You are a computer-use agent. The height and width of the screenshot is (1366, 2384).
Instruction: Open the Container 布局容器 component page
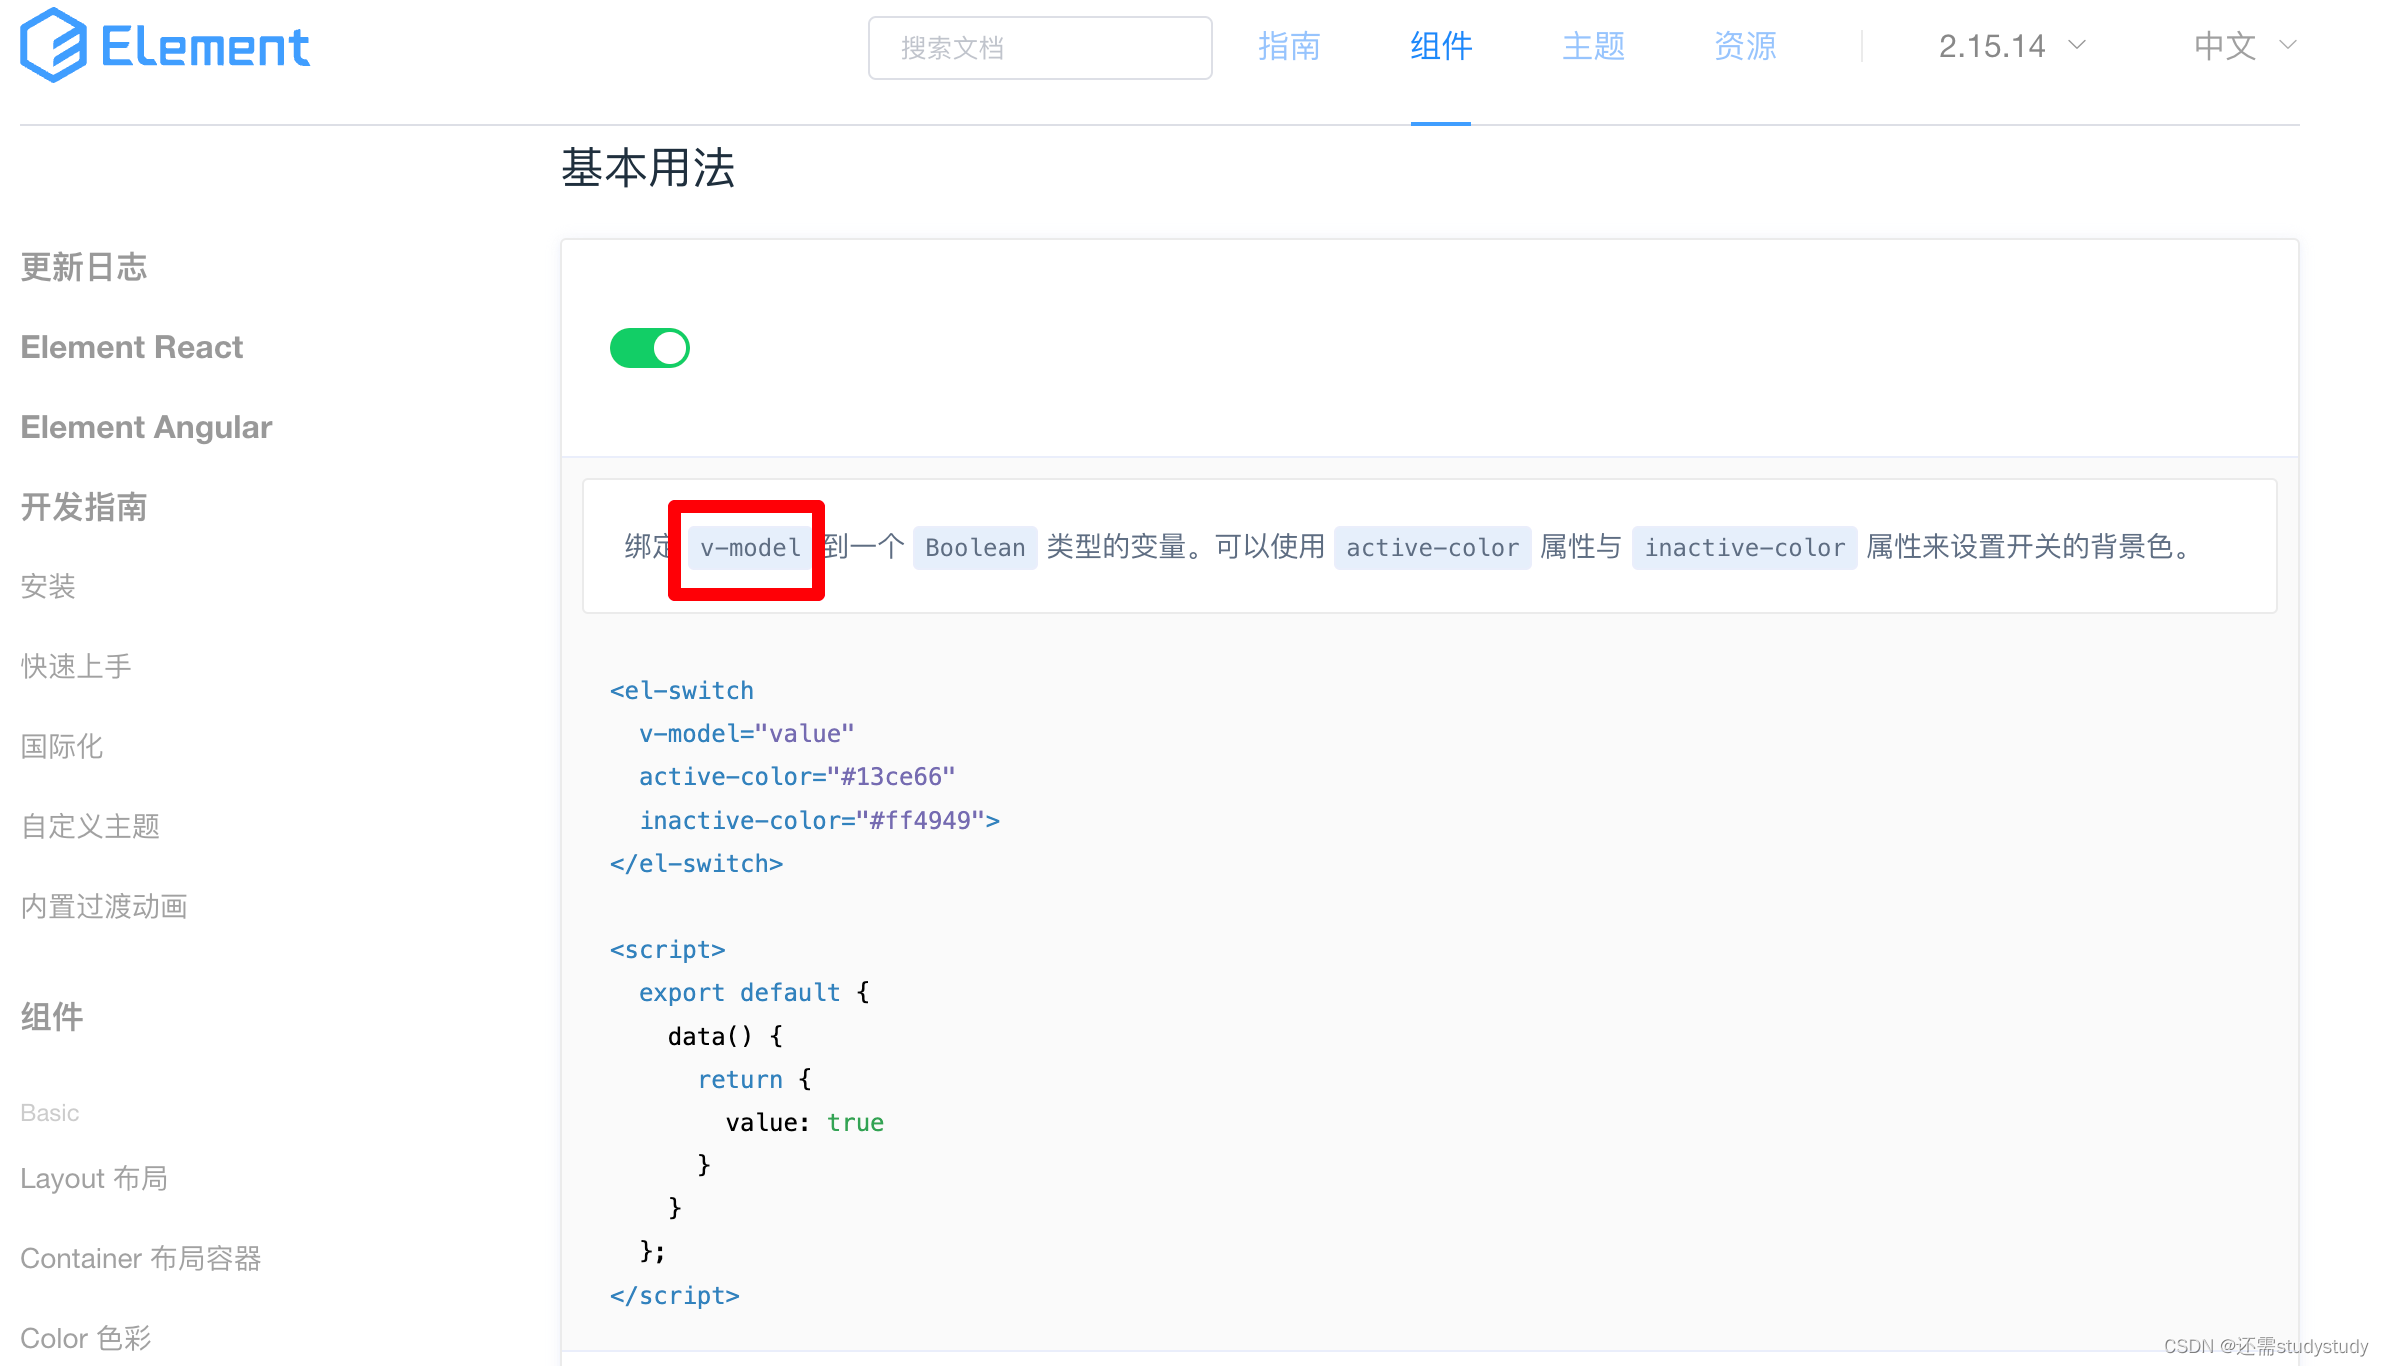click(141, 1259)
